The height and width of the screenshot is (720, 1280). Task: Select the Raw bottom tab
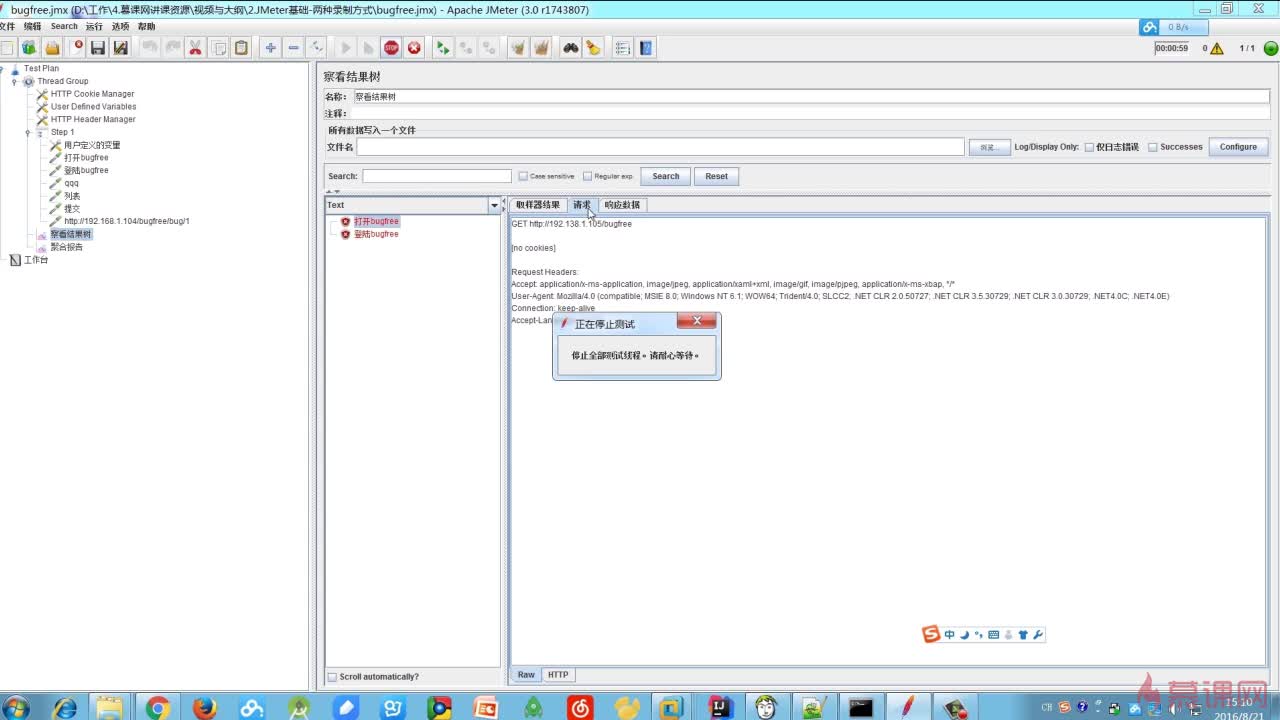(526, 675)
